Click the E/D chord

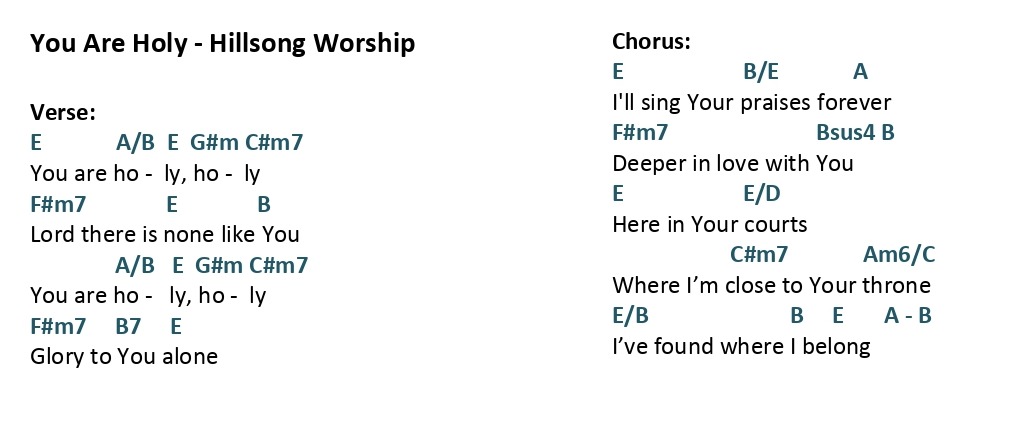(761, 193)
